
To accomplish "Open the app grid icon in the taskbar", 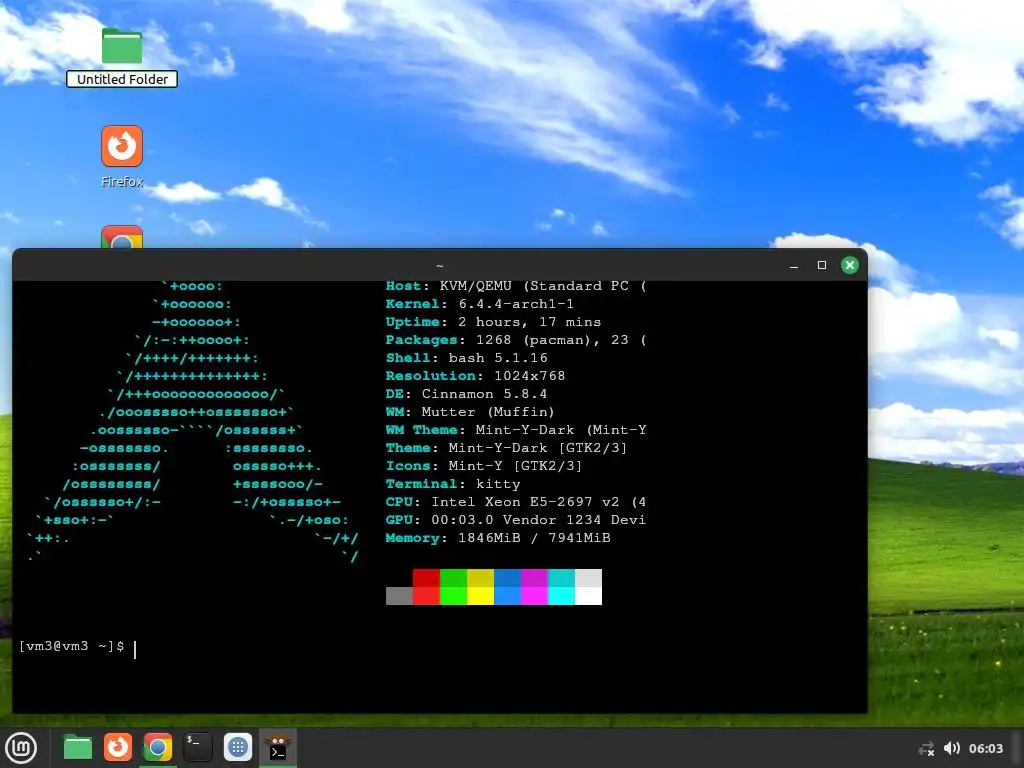I will [x=238, y=748].
